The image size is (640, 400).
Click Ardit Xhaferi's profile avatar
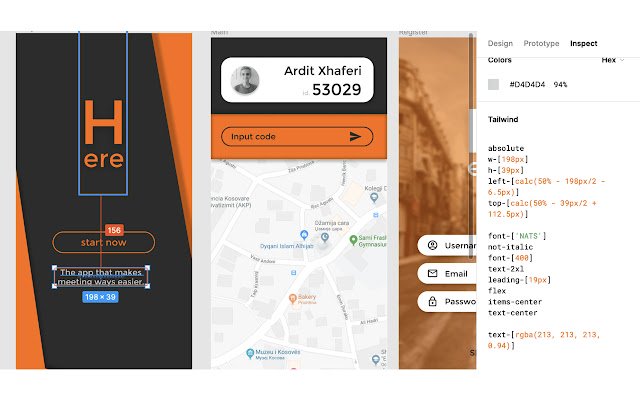(245, 80)
